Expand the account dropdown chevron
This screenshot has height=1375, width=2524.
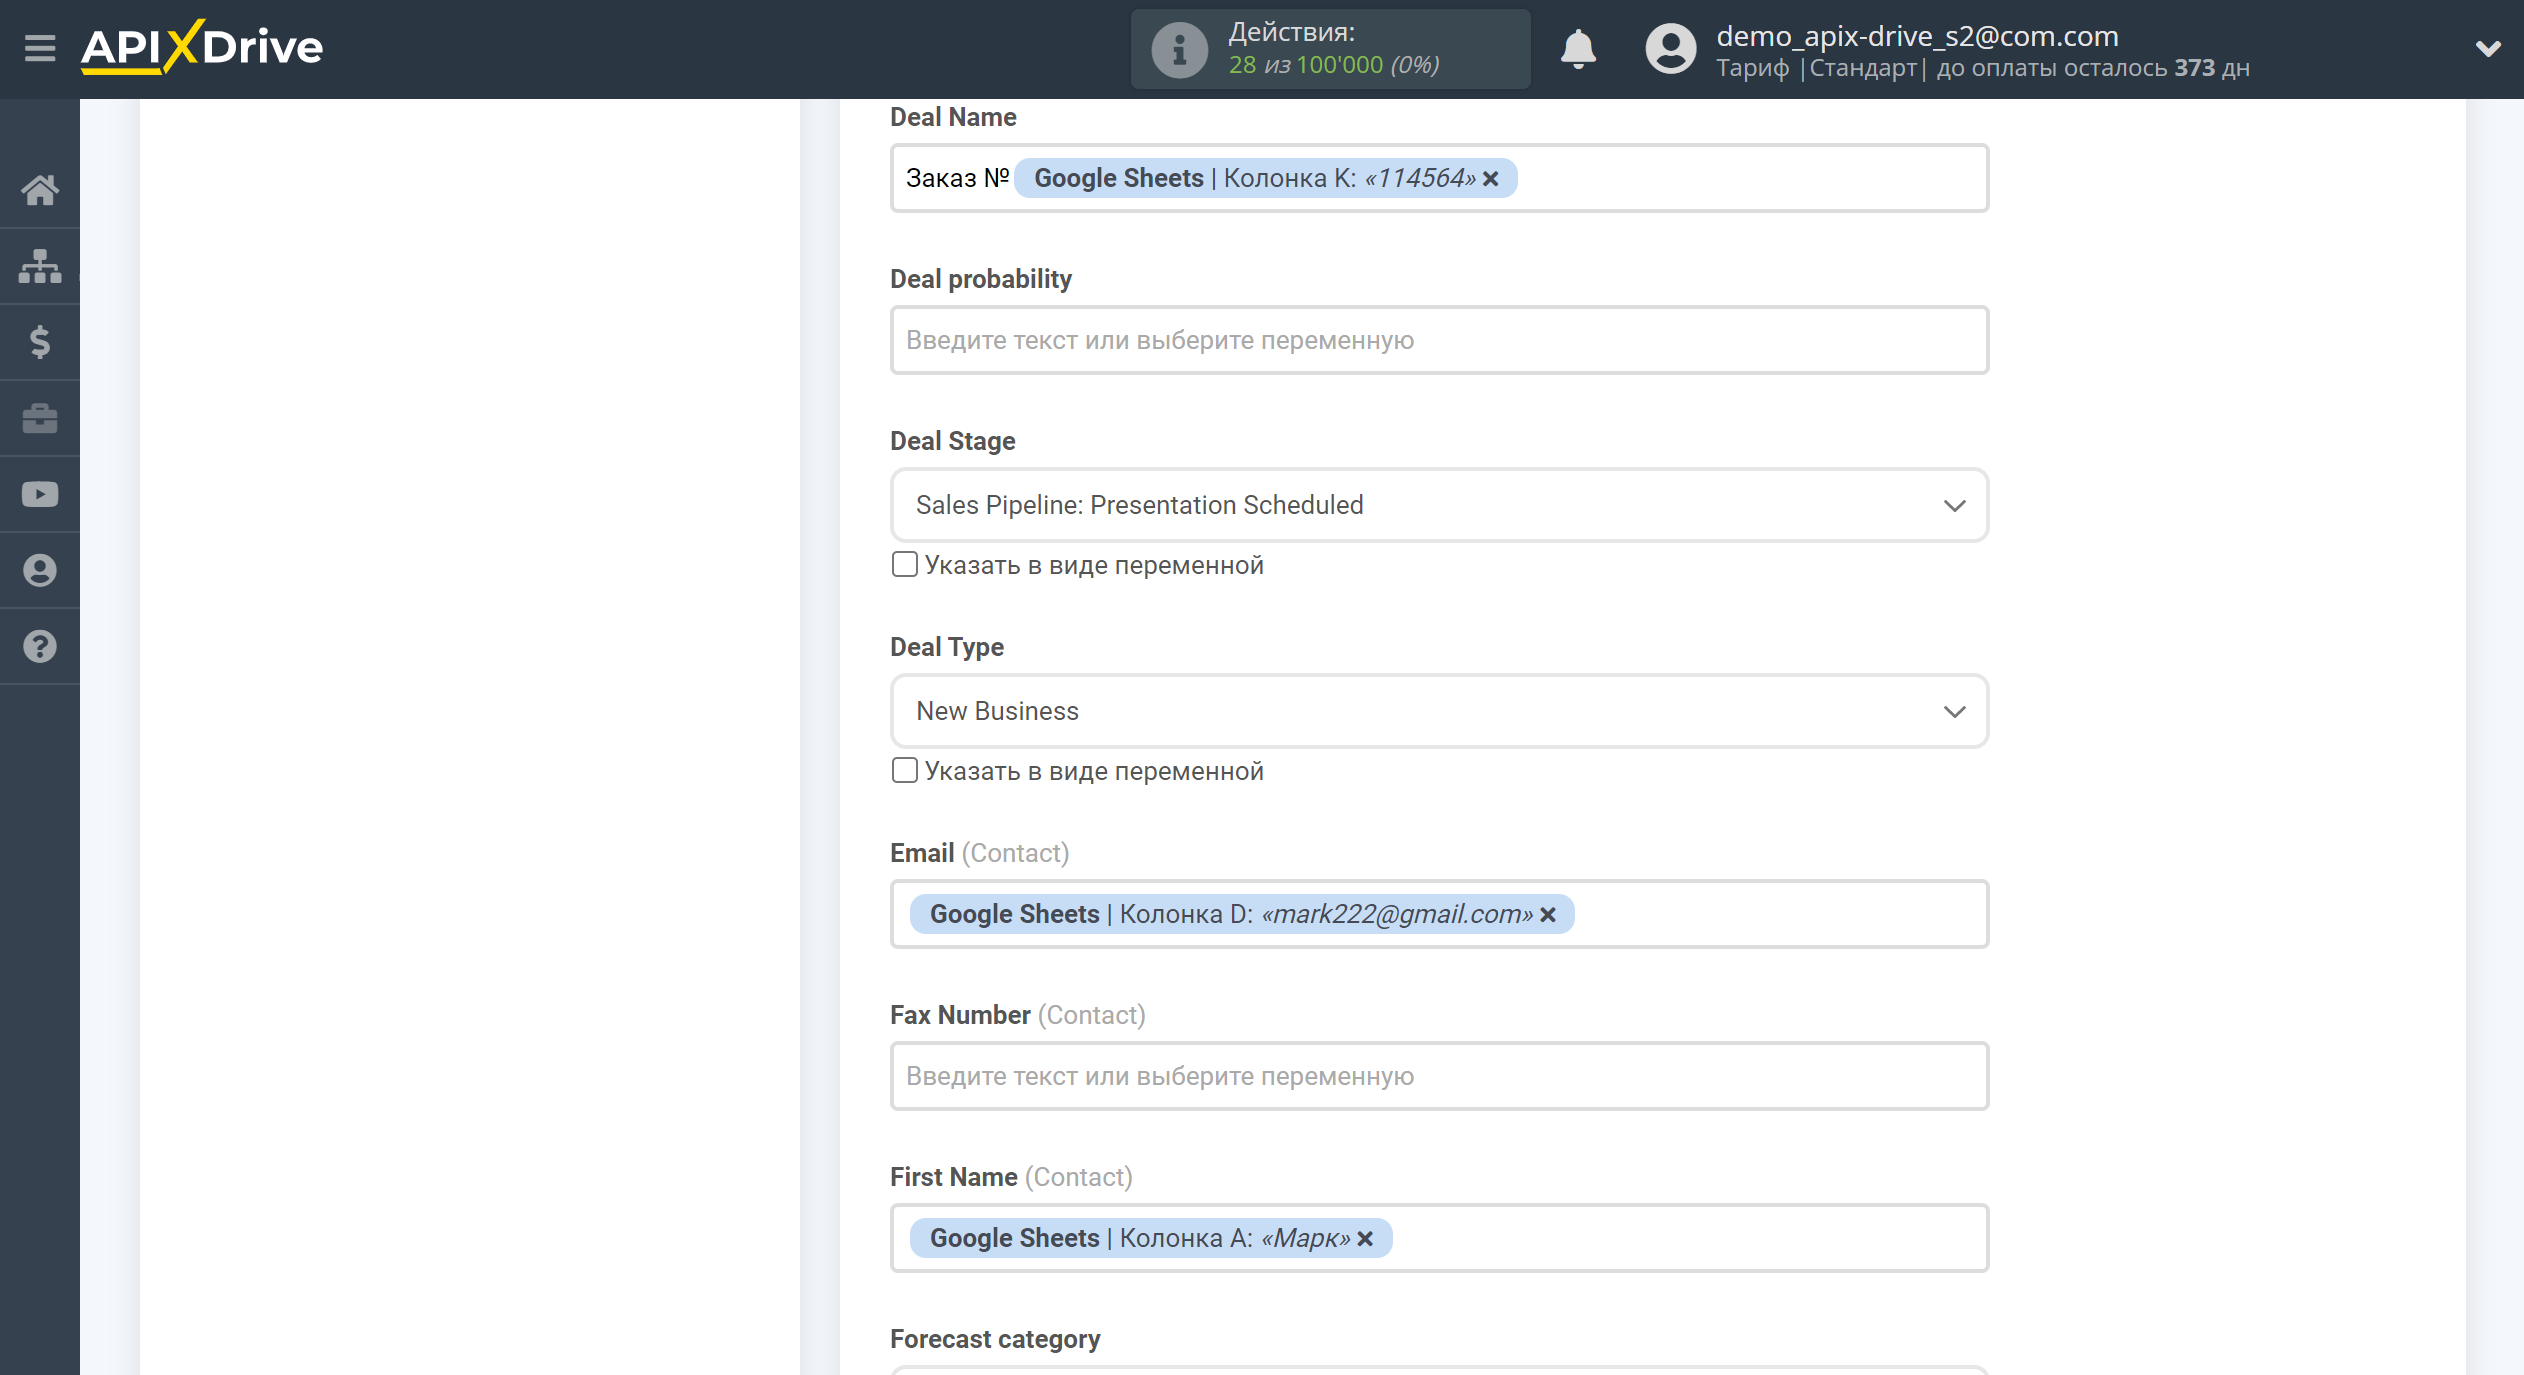2488,48
